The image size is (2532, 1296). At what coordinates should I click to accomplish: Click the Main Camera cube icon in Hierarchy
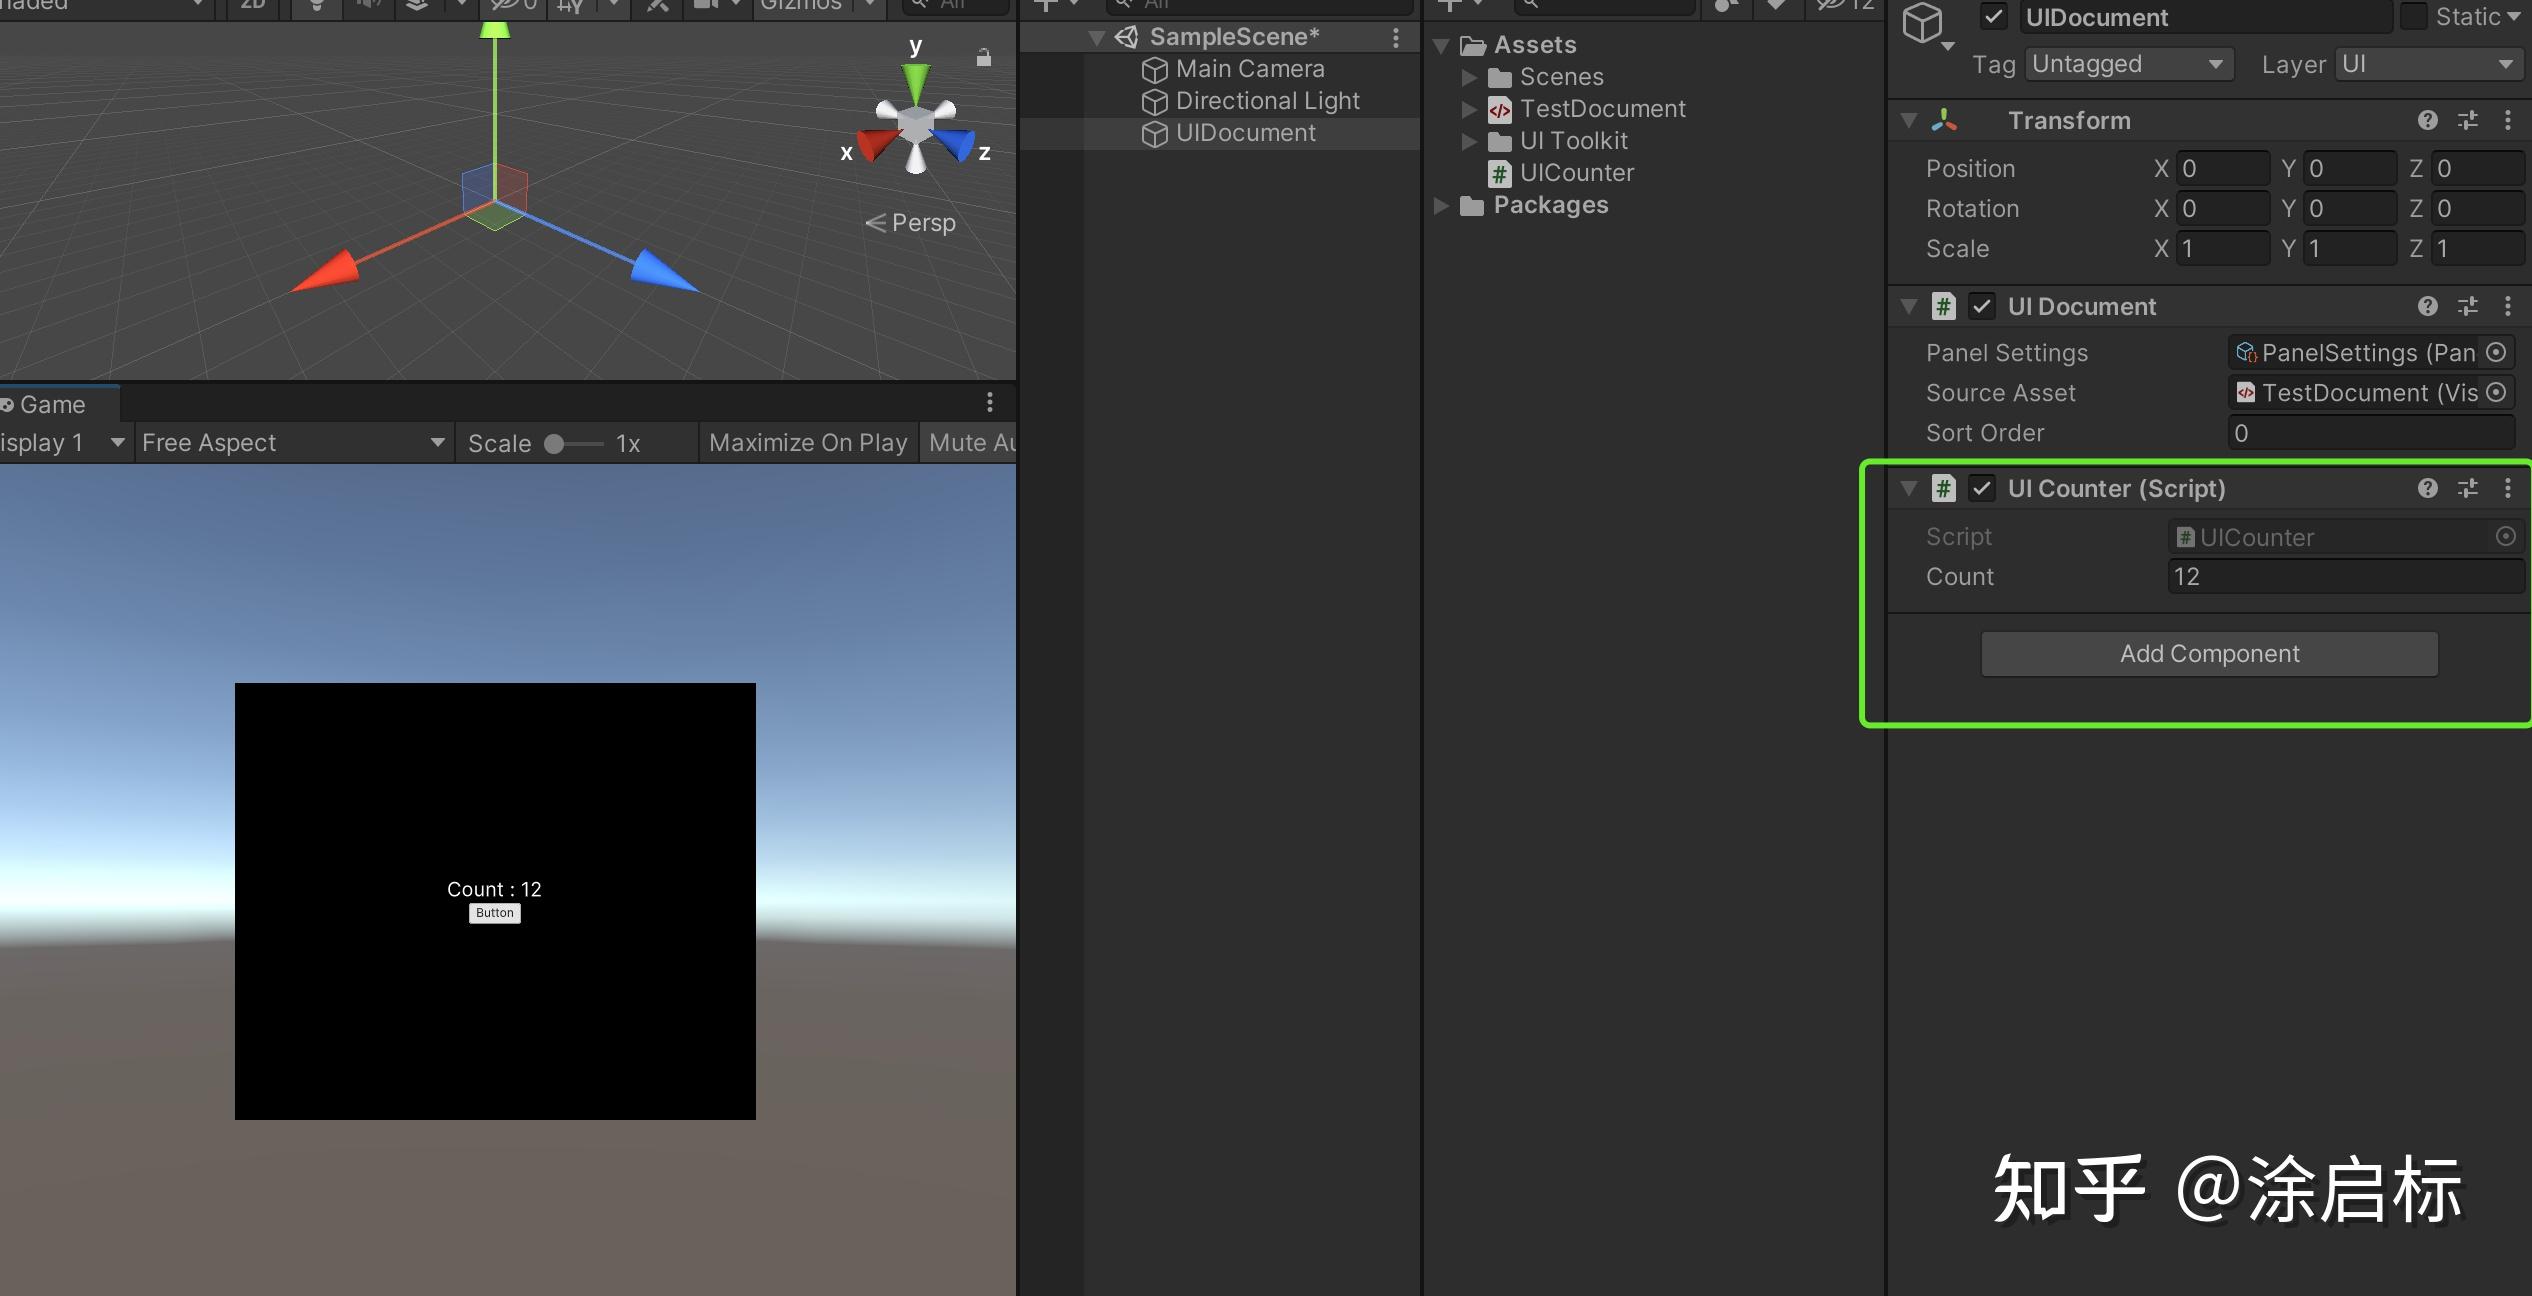pos(1154,68)
